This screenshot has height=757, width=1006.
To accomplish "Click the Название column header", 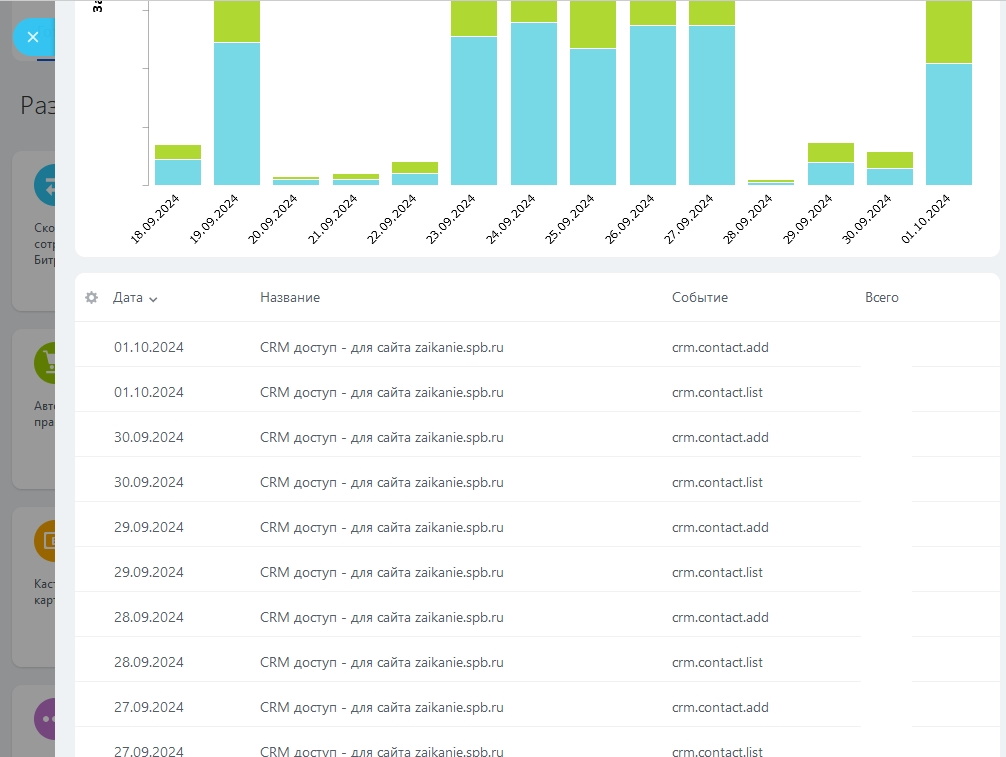I will point(290,298).
